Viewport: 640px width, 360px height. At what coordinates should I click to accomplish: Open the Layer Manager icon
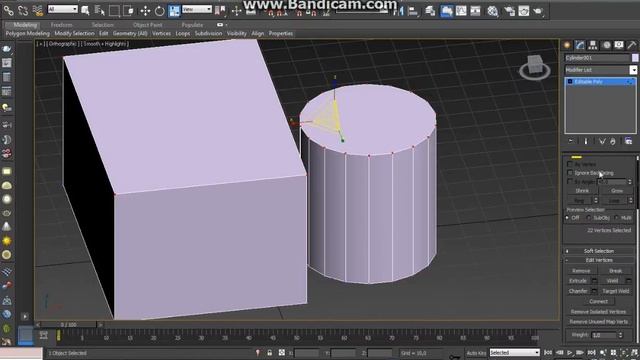tap(430, 11)
